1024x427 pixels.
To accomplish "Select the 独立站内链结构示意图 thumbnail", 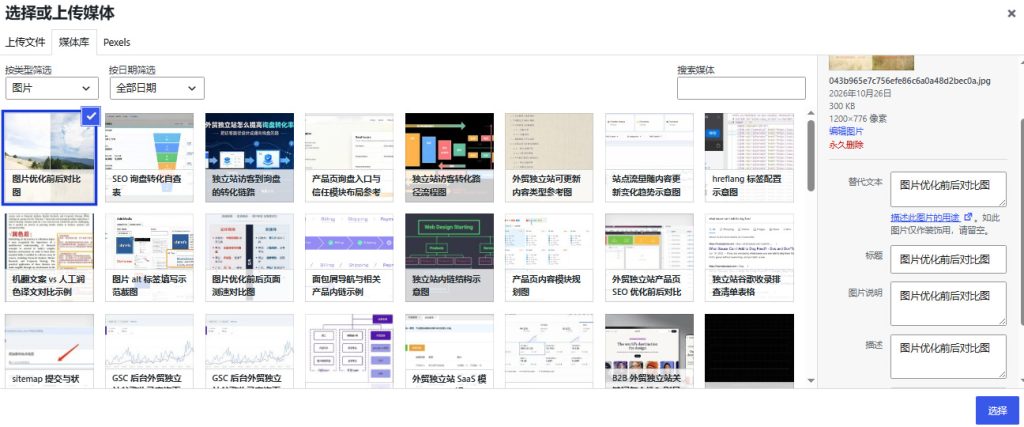I will click(449, 258).
